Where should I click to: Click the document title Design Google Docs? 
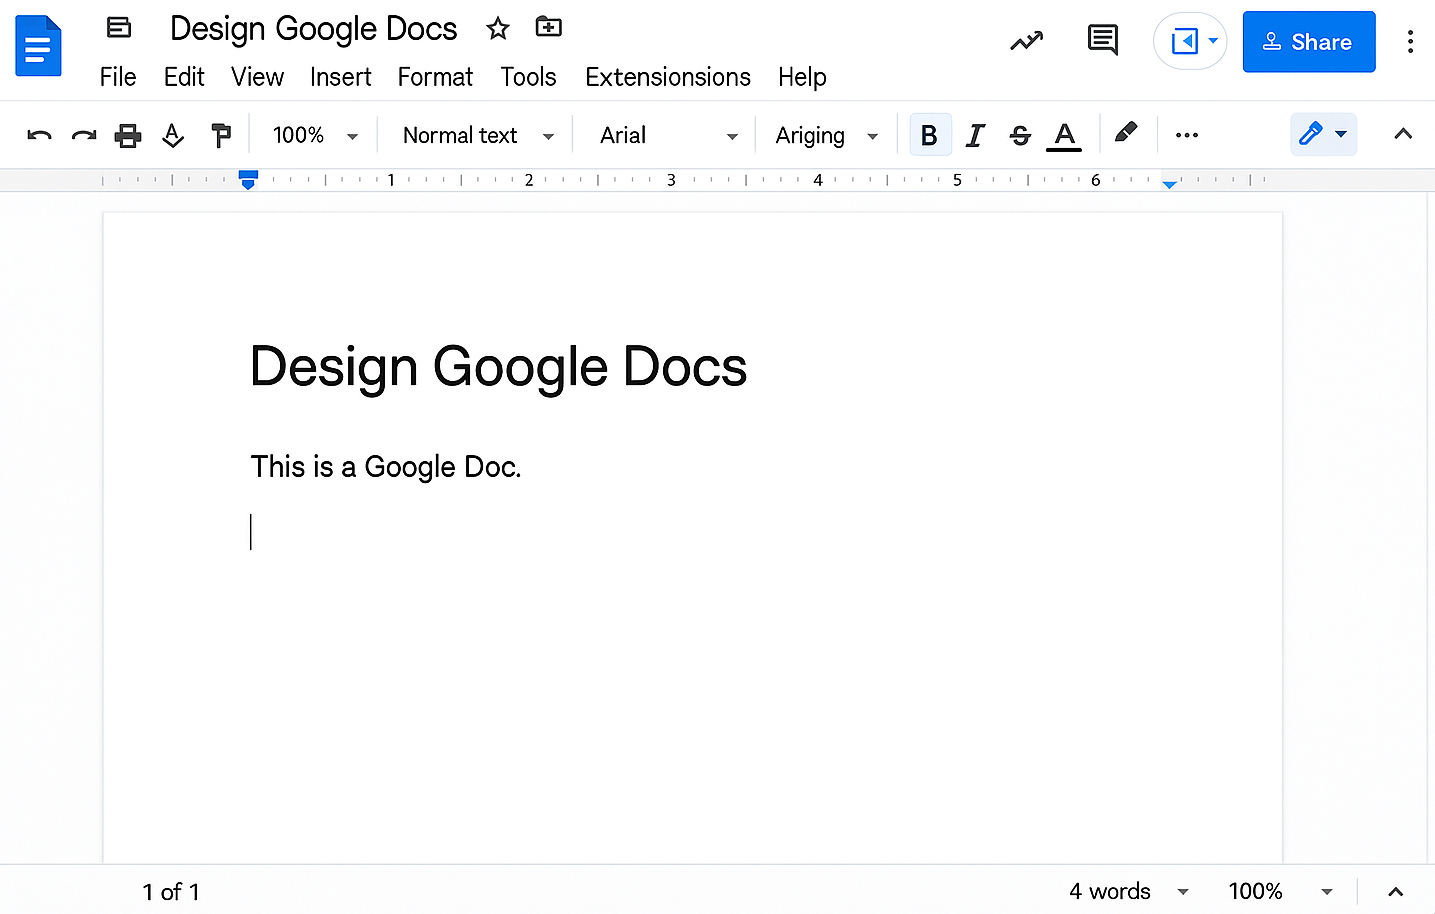(312, 28)
